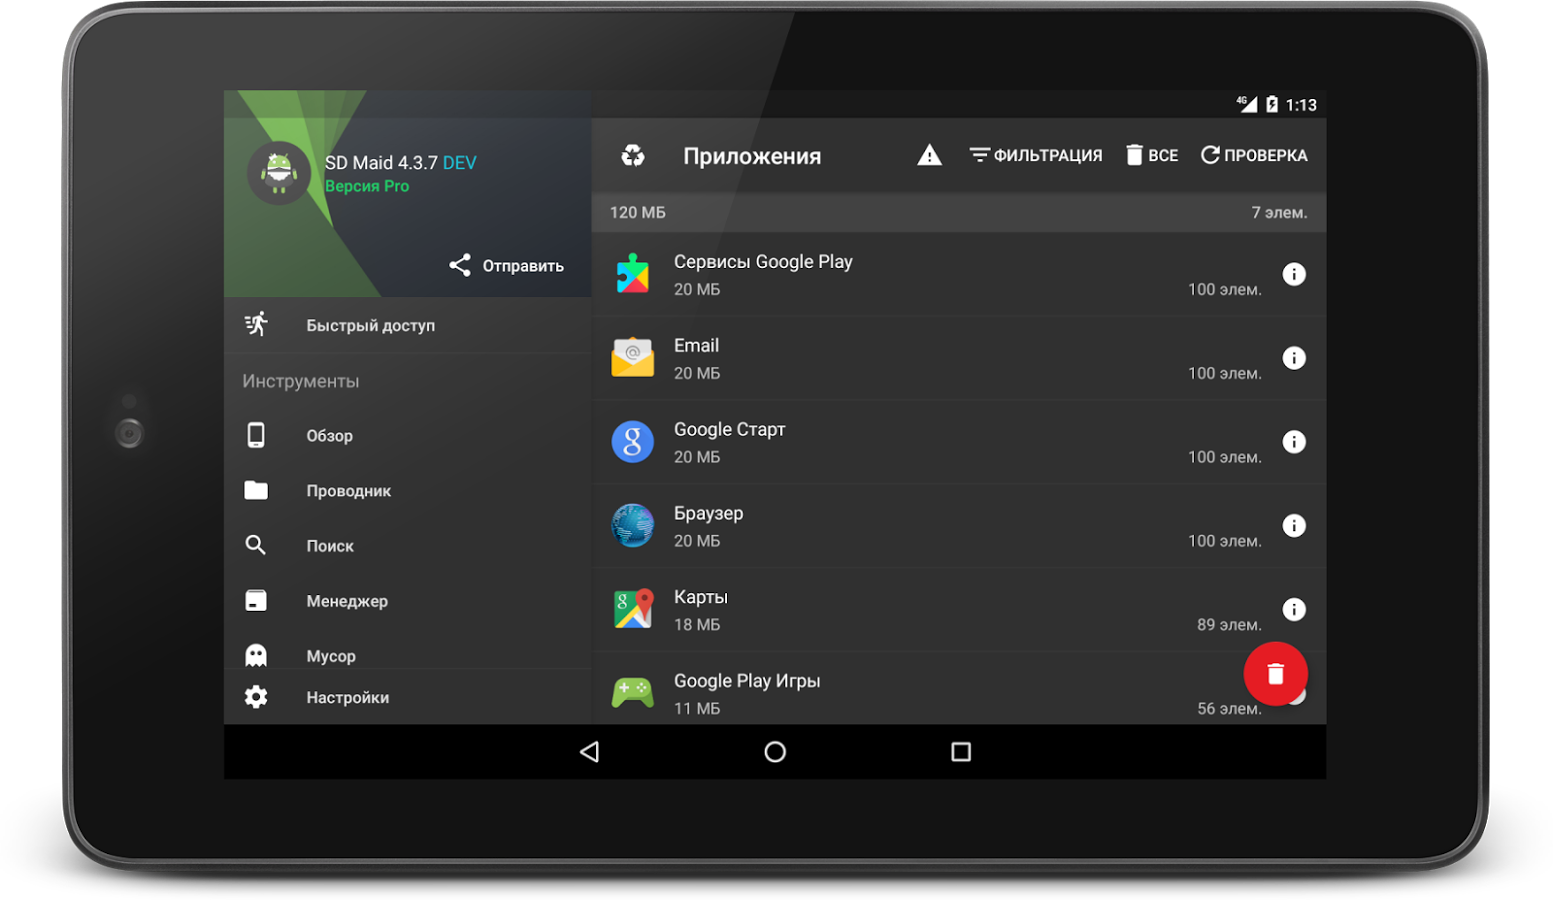Screen dimensions: 1553x900
Task: Click the 11 МБ size text
Action: (697, 708)
